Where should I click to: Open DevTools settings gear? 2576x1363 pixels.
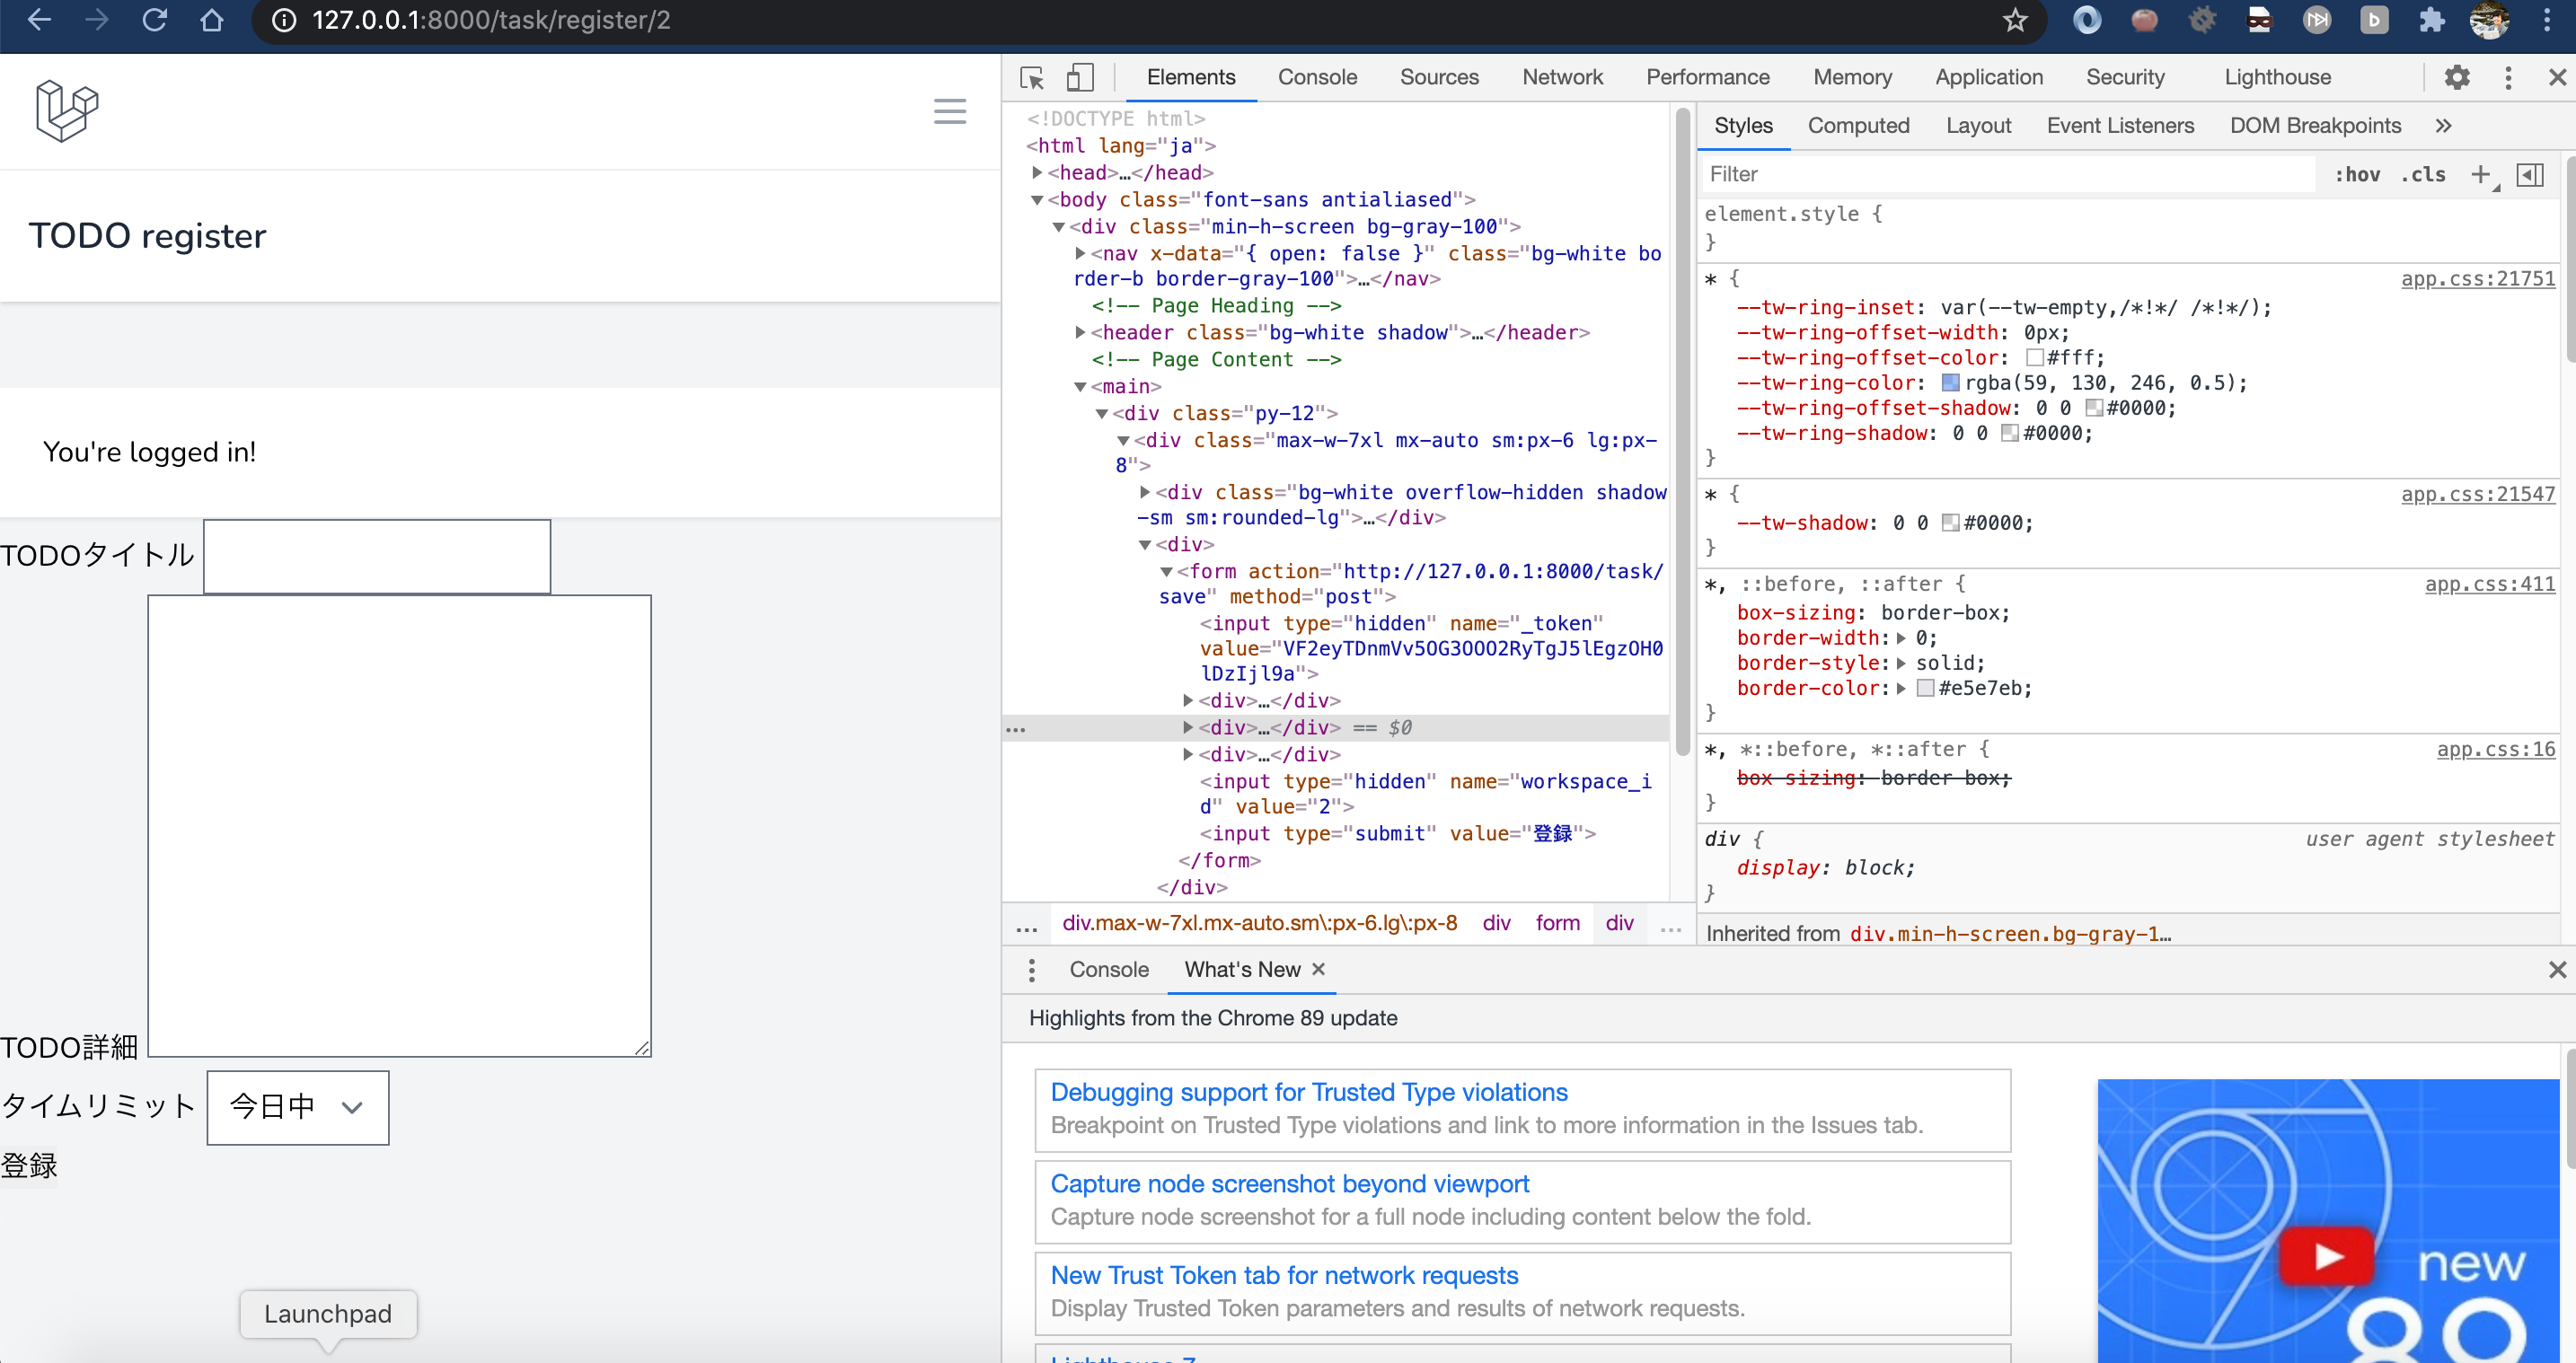[x=2458, y=78]
